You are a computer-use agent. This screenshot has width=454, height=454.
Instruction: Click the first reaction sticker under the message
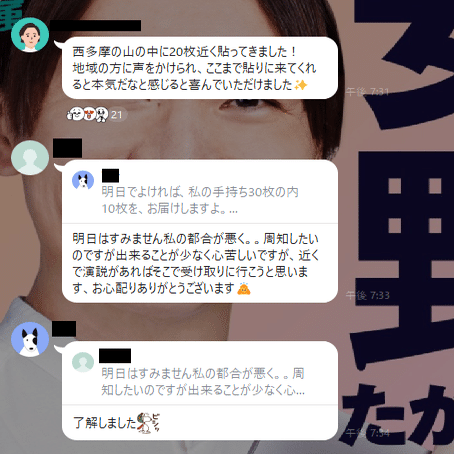pyautogui.click(x=76, y=114)
